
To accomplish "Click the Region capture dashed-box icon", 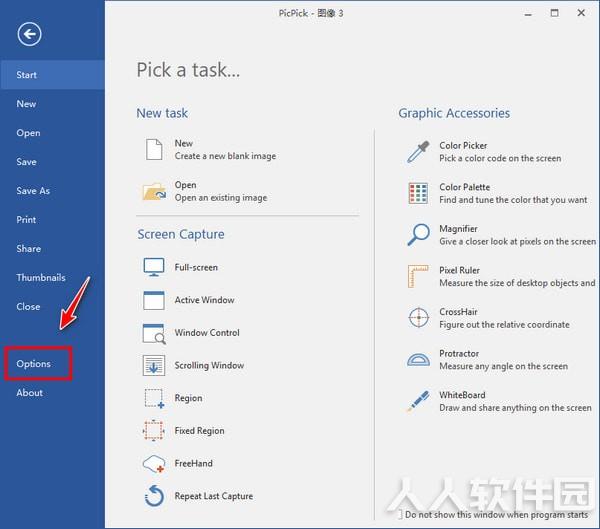I will click(x=154, y=398).
